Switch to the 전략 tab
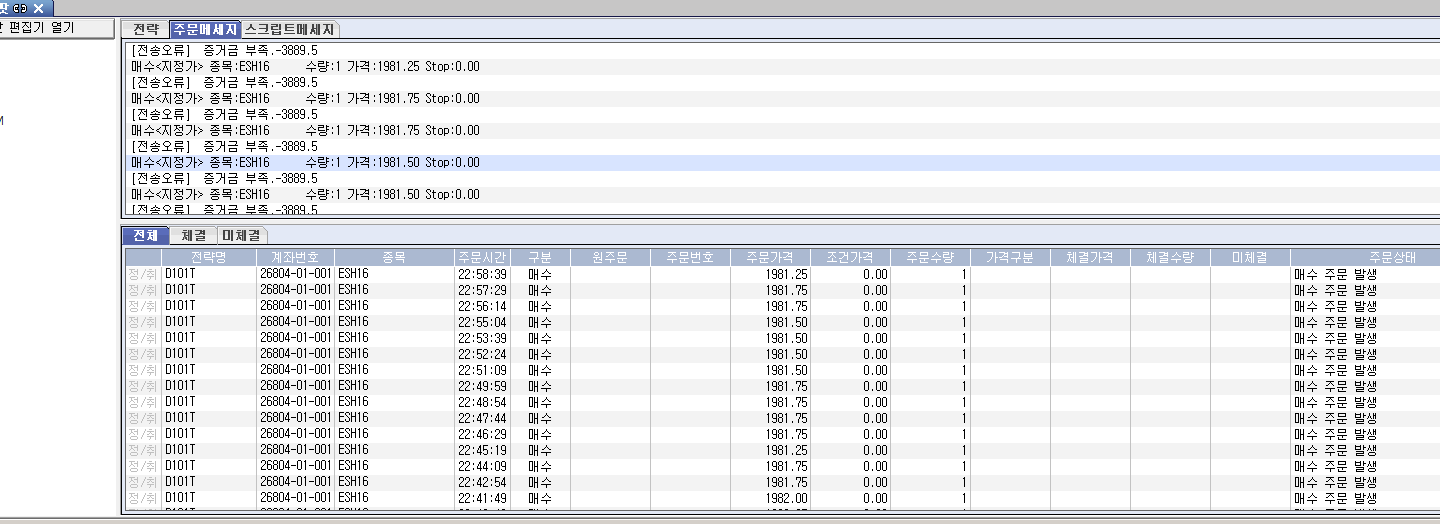The image size is (1440, 524). pyautogui.click(x=145, y=30)
